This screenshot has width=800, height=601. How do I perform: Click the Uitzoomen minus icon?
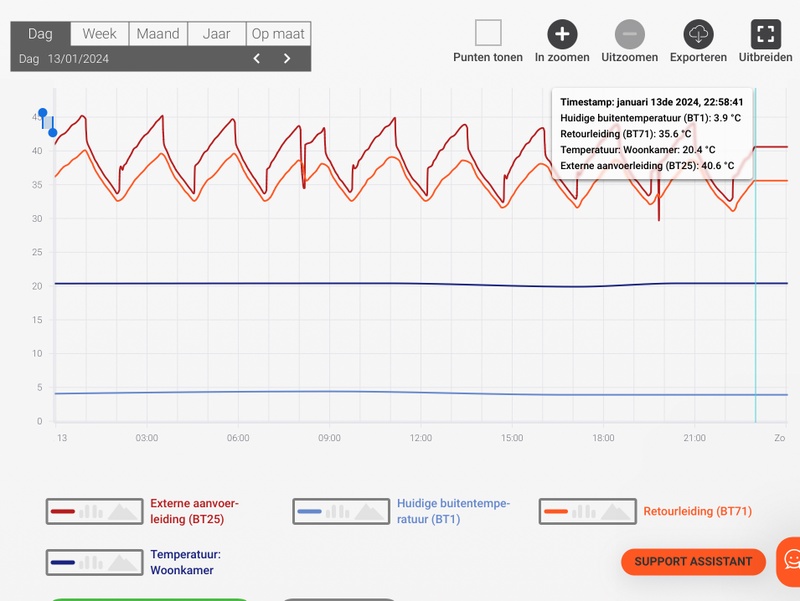point(629,34)
